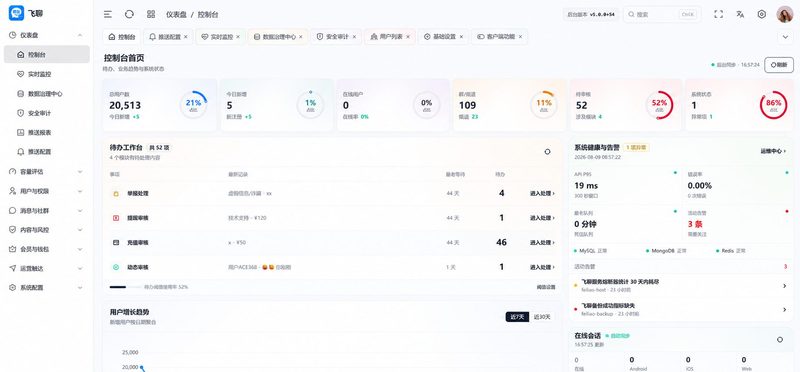Close the 基础设置 tab
Viewport: 800px width, 372px height.
pyautogui.click(x=461, y=37)
